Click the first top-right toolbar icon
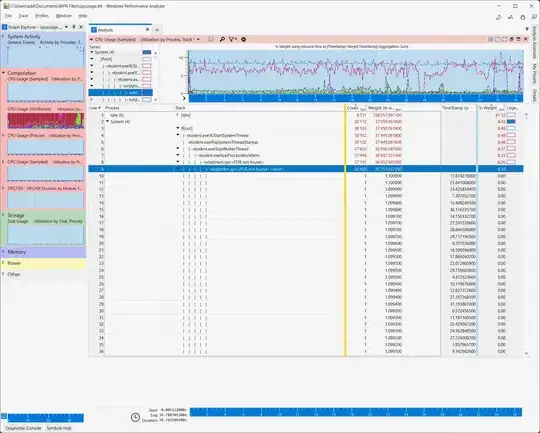The width and height of the screenshot is (540, 433). (x=499, y=17)
